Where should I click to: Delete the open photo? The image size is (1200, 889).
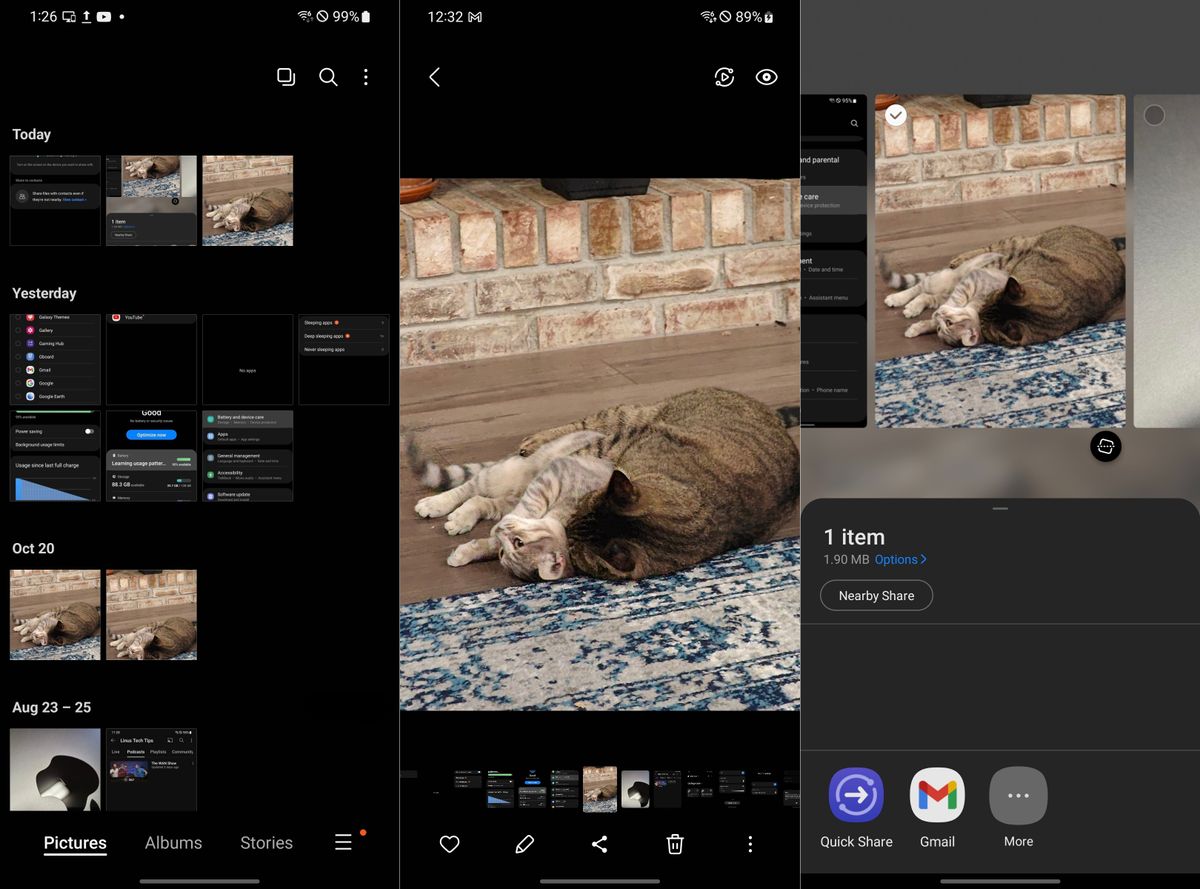click(674, 844)
